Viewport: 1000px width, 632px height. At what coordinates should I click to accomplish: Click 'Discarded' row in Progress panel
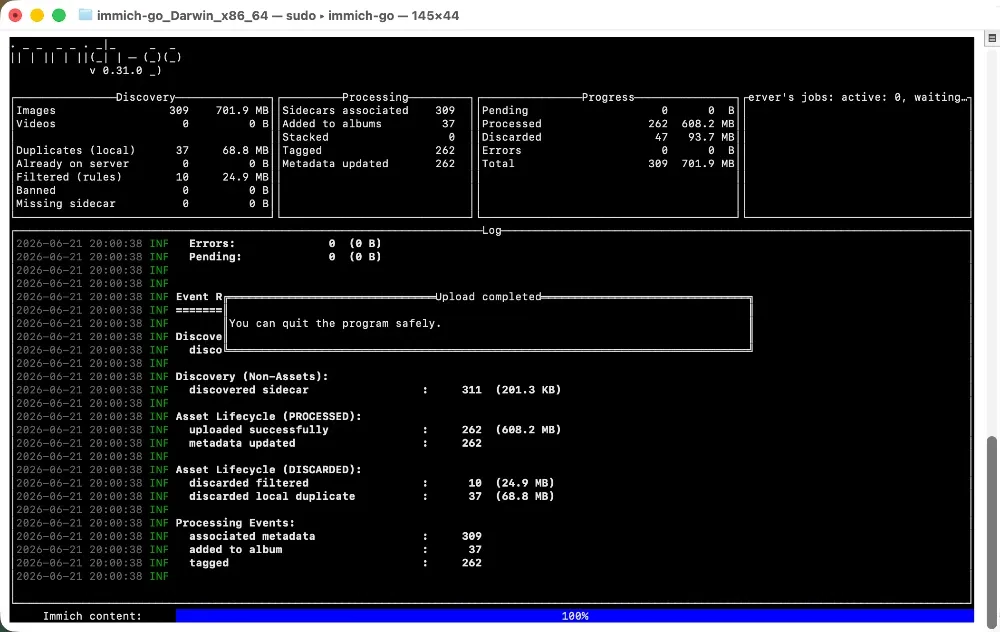[608, 137]
